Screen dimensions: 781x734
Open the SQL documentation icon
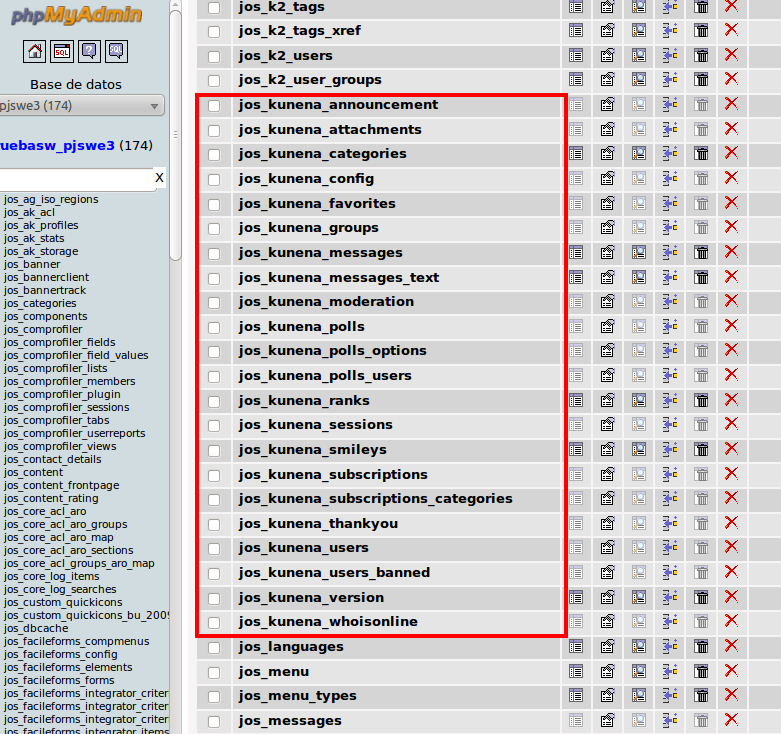click(117, 51)
